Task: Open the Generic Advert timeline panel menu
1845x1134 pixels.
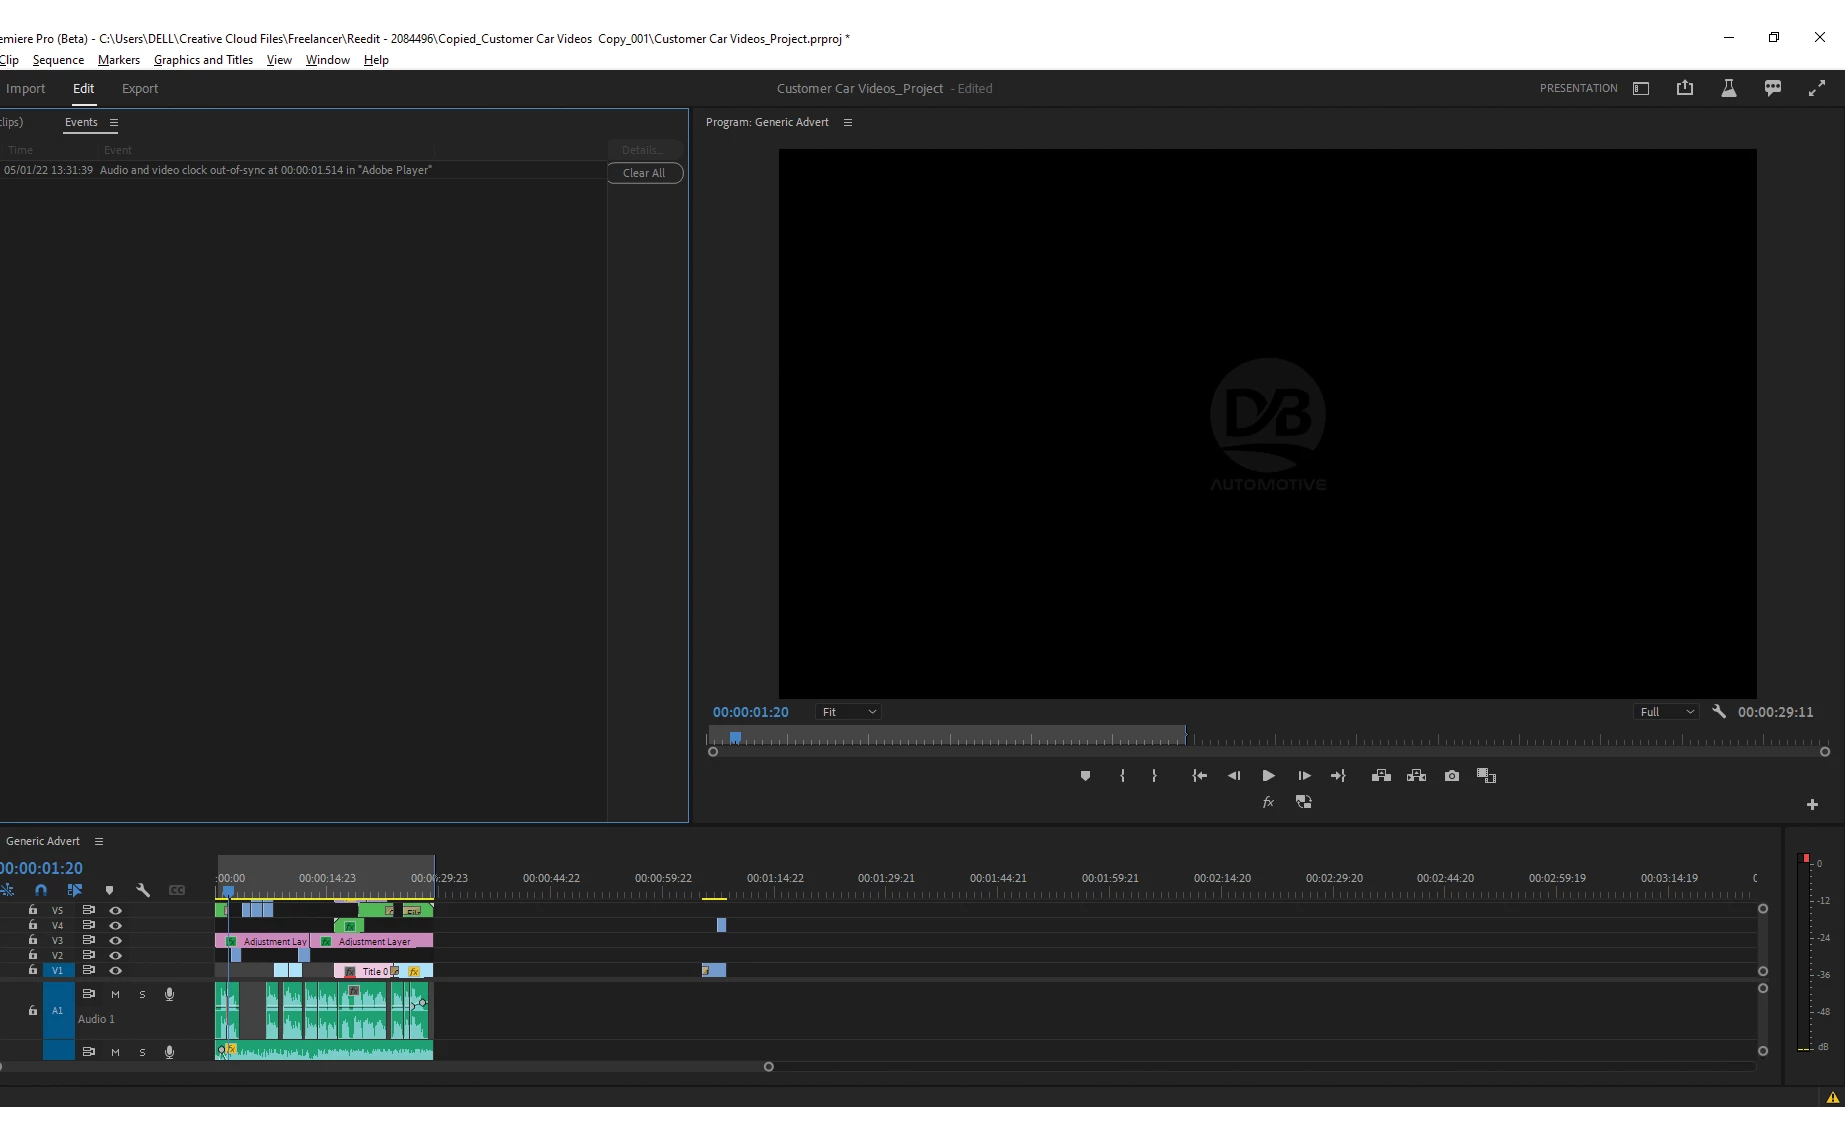Action: click(x=99, y=842)
